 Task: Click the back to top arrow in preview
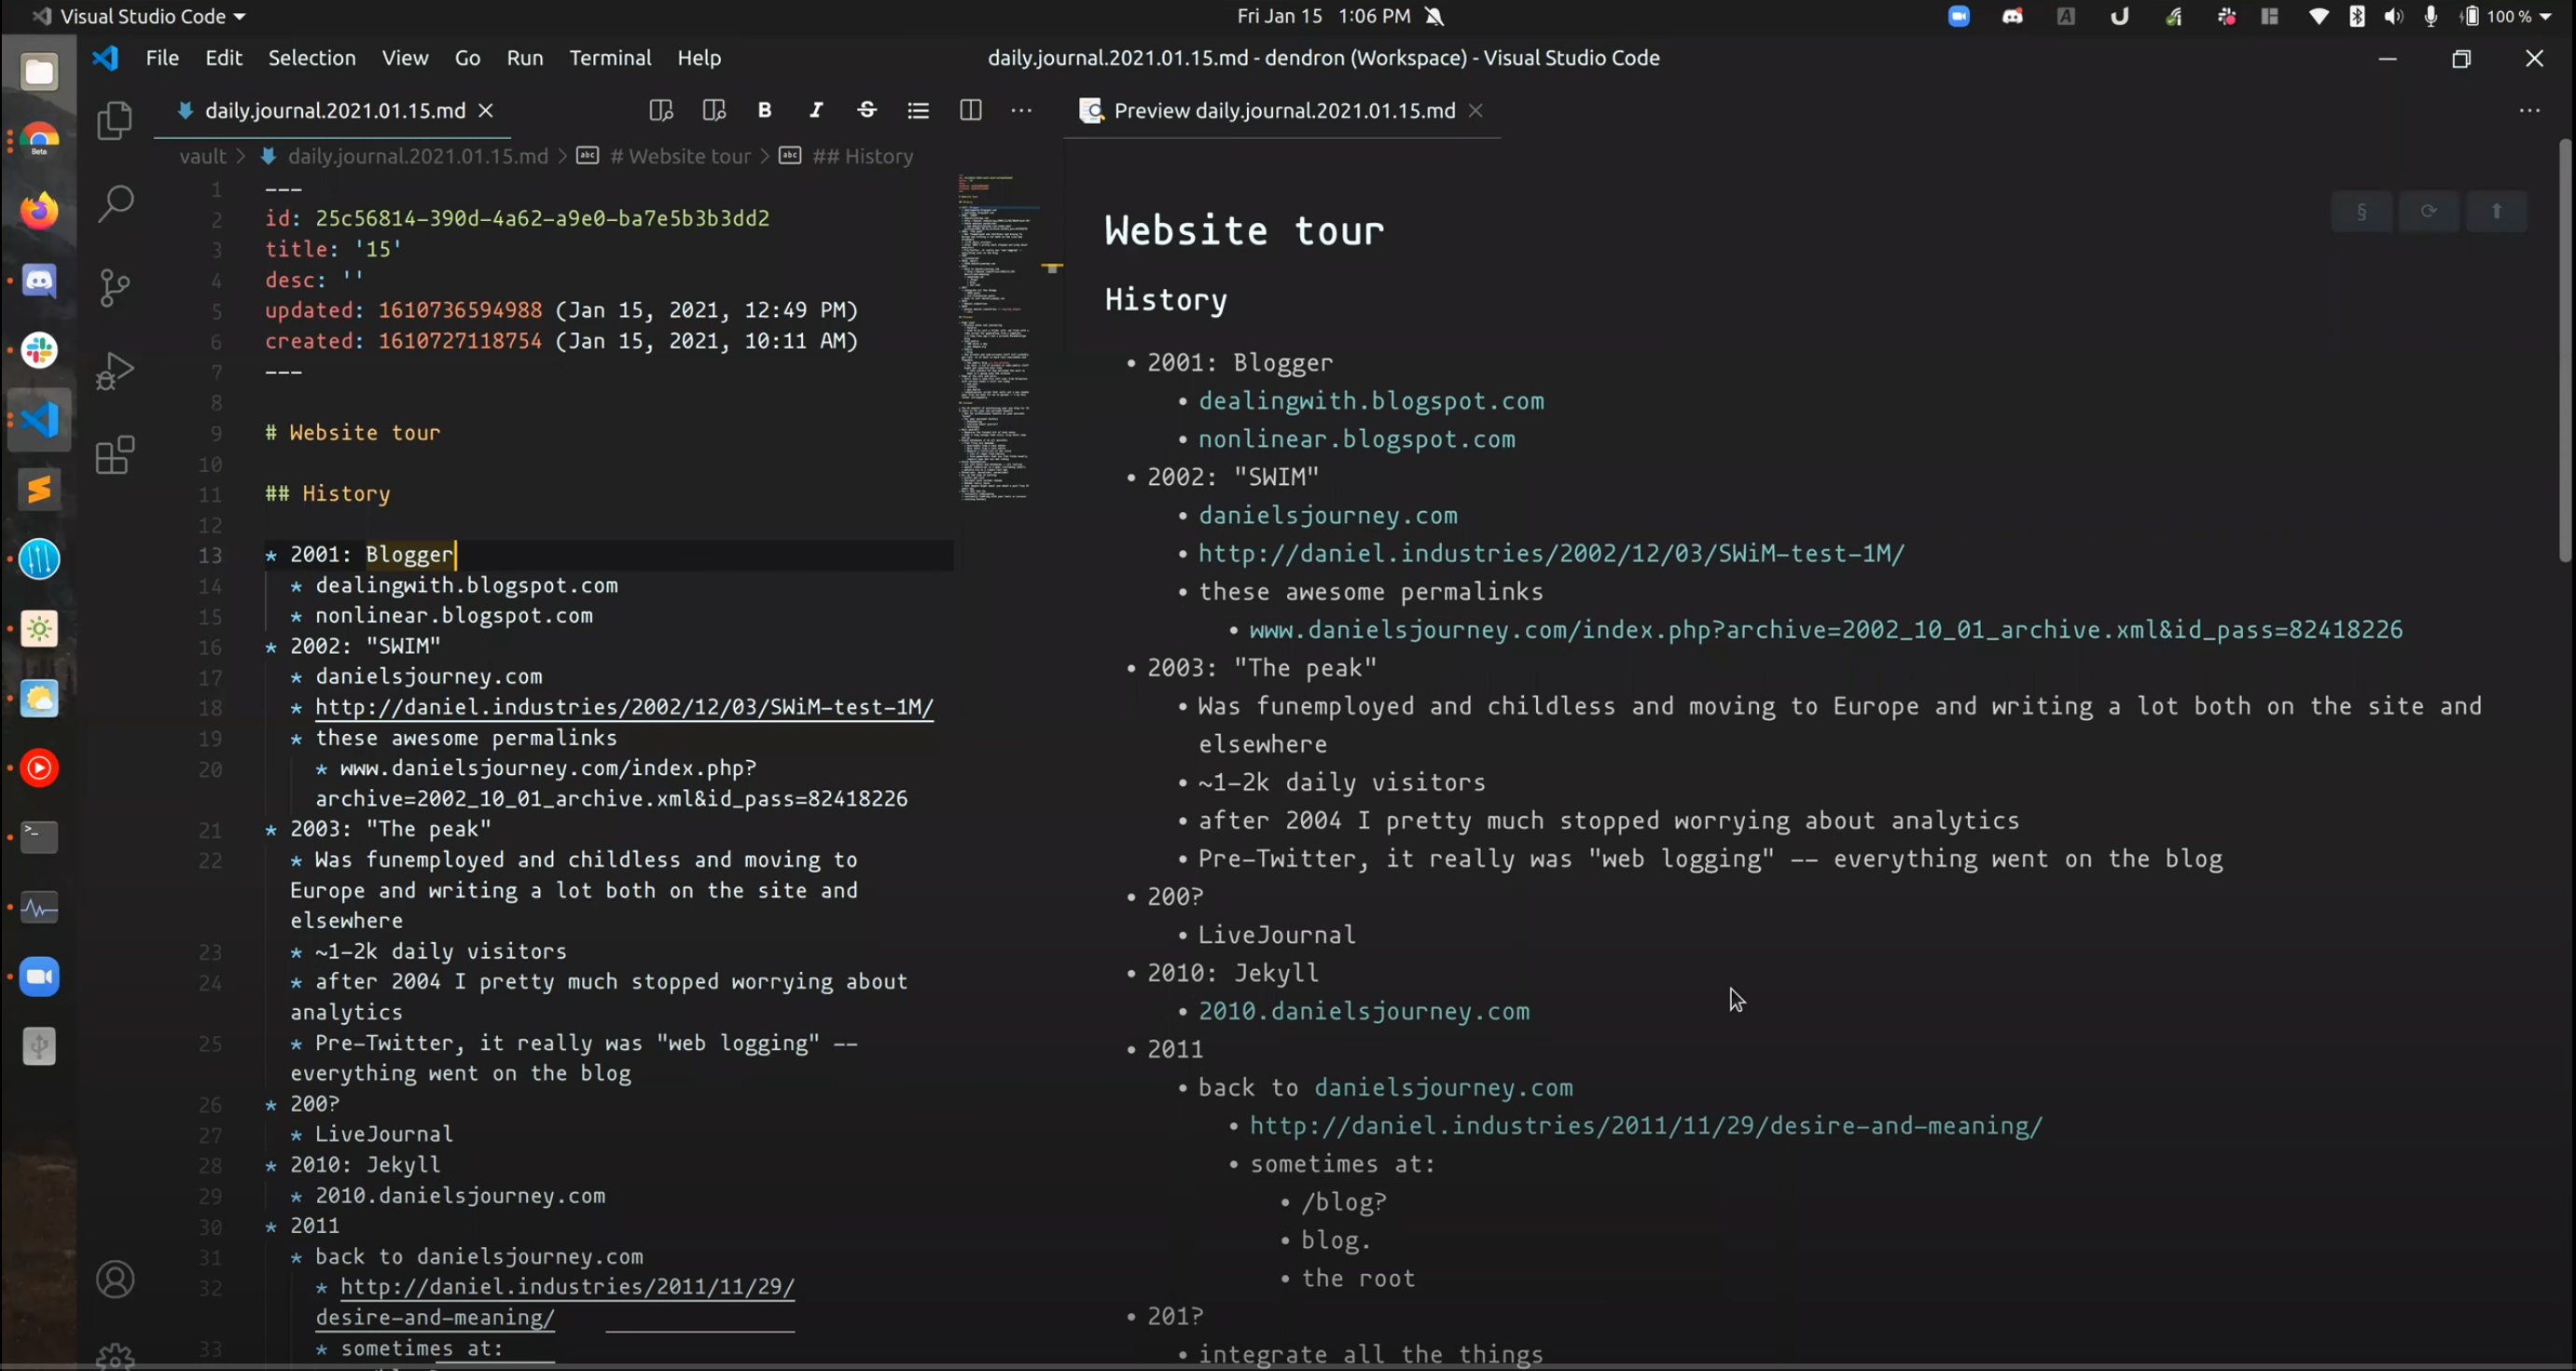tap(2496, 211)
